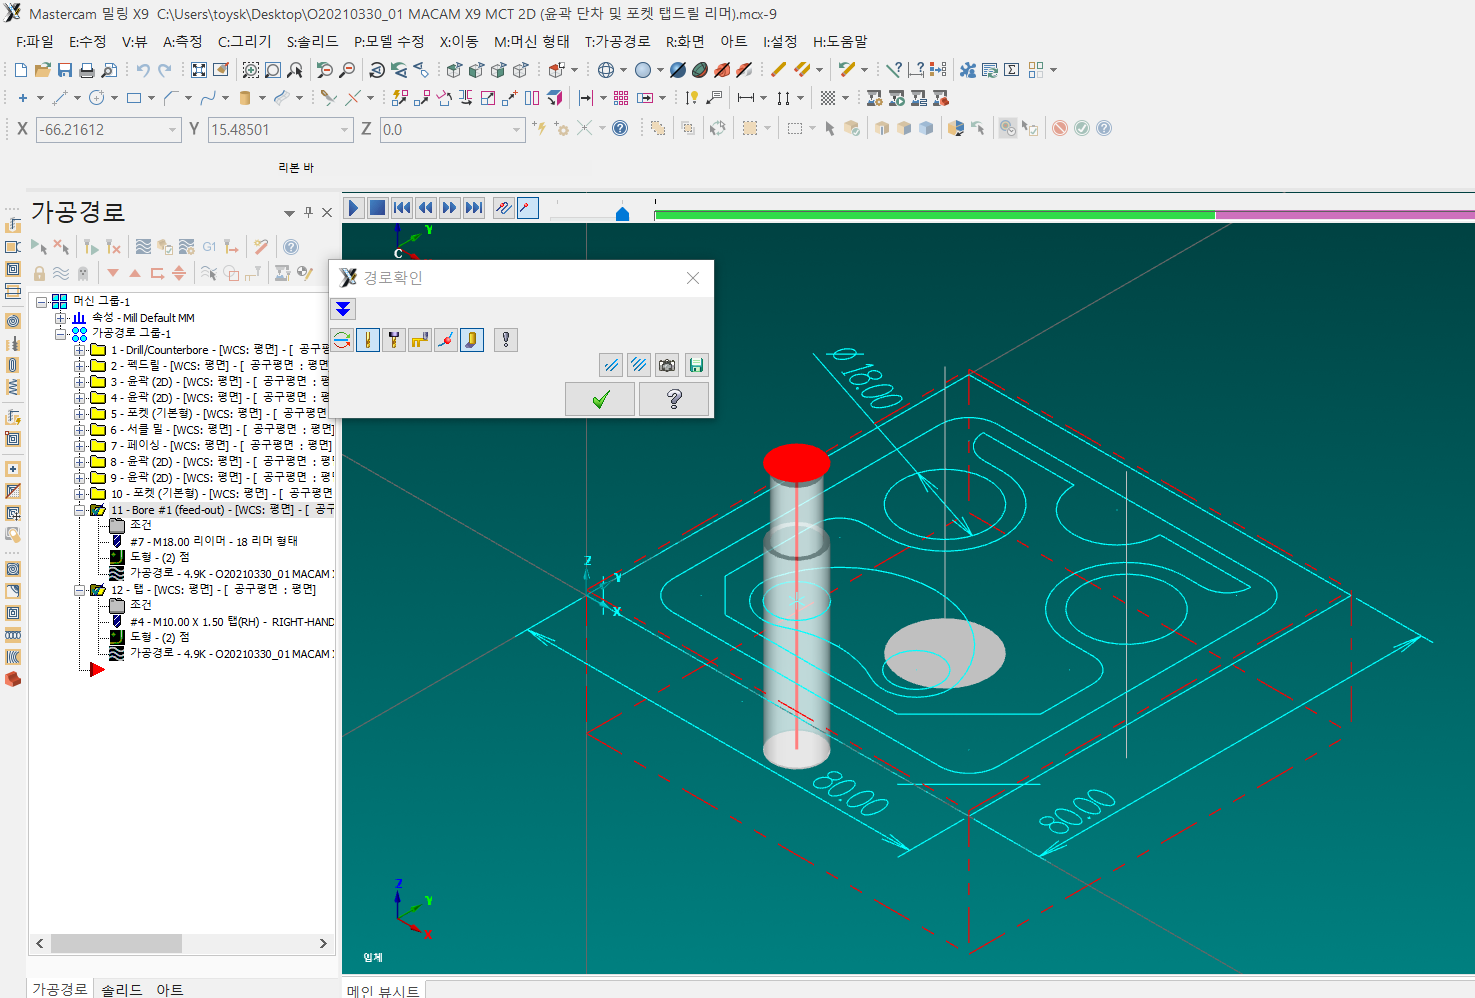The height and width of the screenshot is (998, 1475).
Task: Open the T:가공경로 menu
Action: tap(617, 42)
